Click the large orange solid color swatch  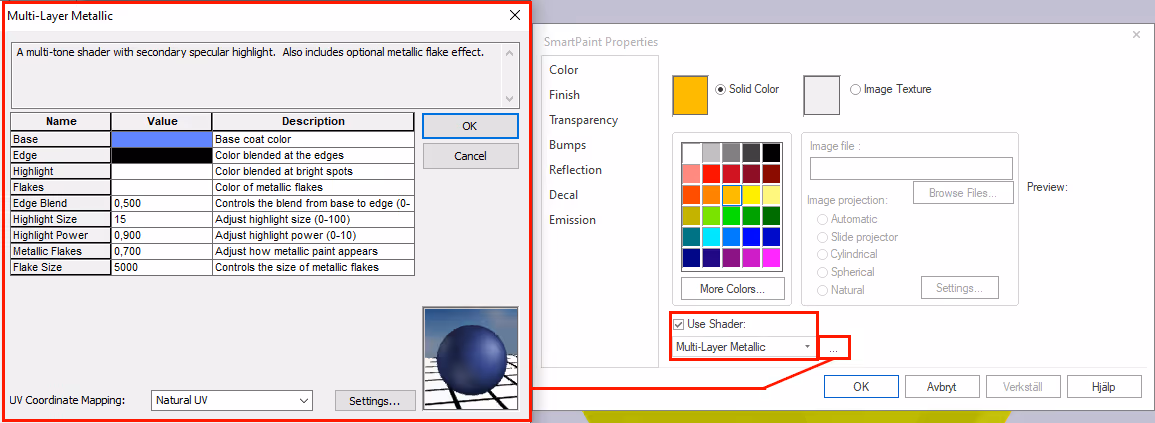[x=690, y=96]
